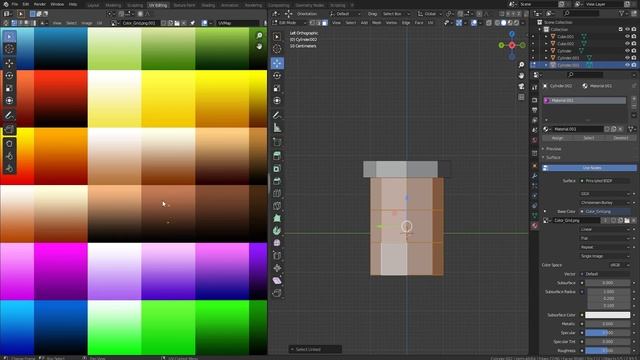
Task: Hide Cube.002 with its eye icon
Action: [627, 43]
